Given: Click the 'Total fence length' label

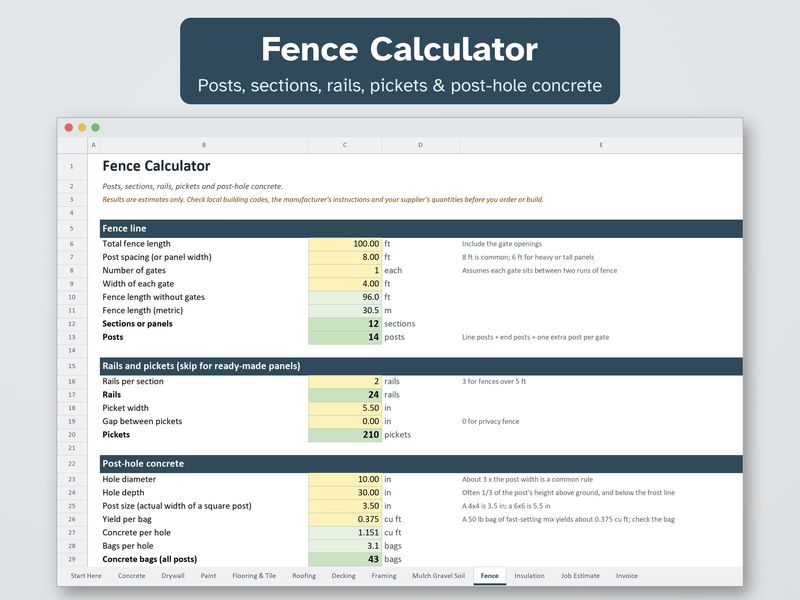Looking at the screenshot, I should [x=136, y=244].
